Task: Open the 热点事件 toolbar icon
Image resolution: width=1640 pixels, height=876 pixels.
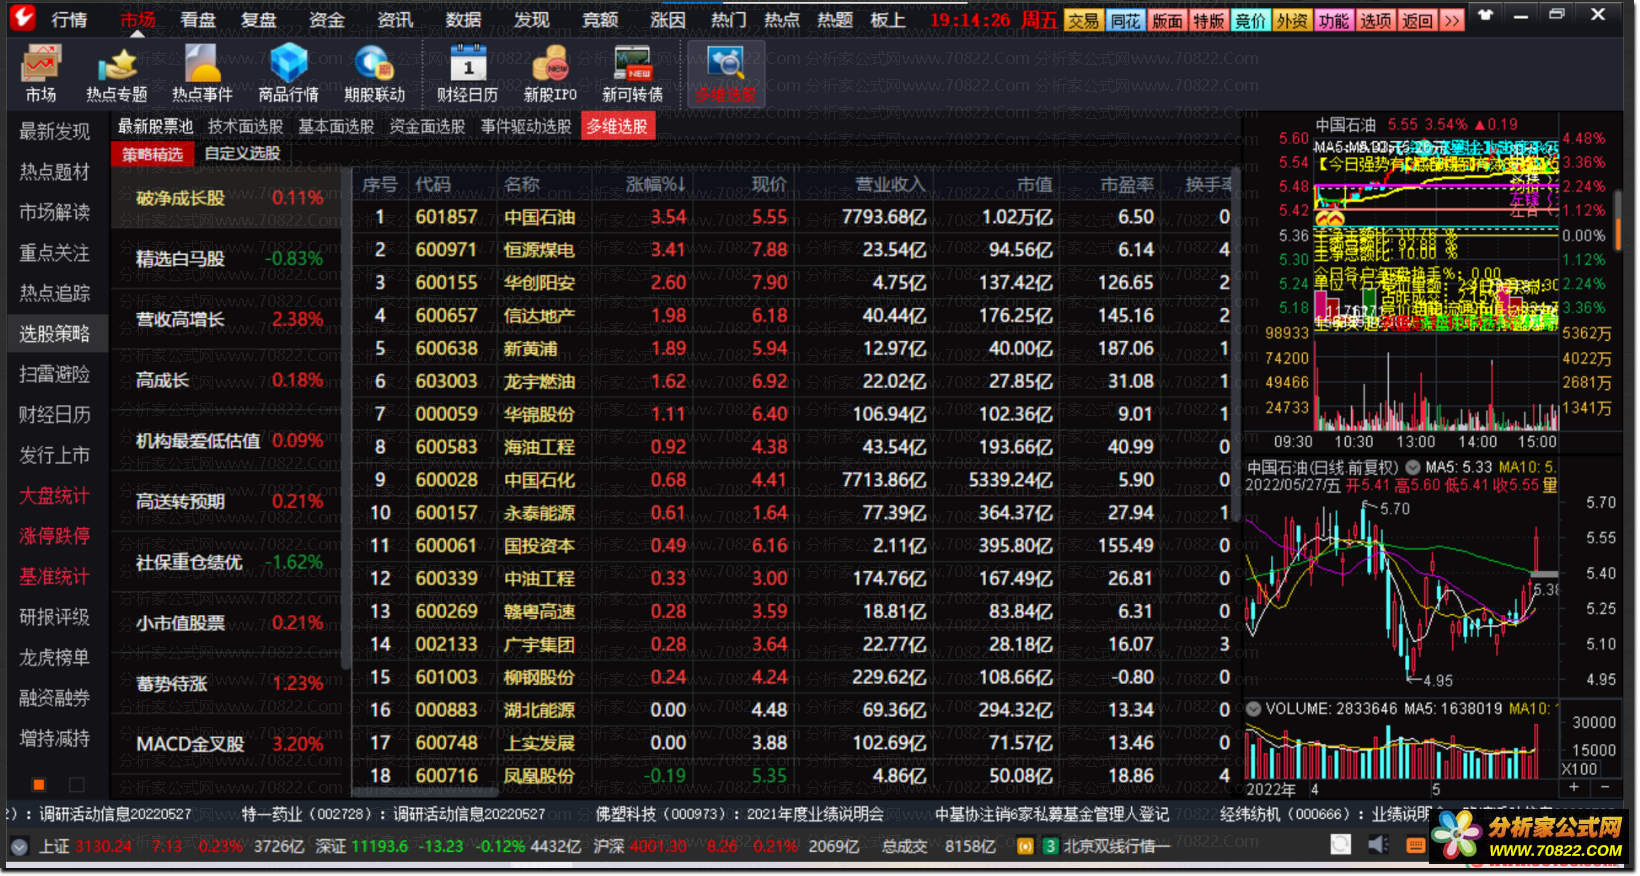Action: [x=202, y=74]
